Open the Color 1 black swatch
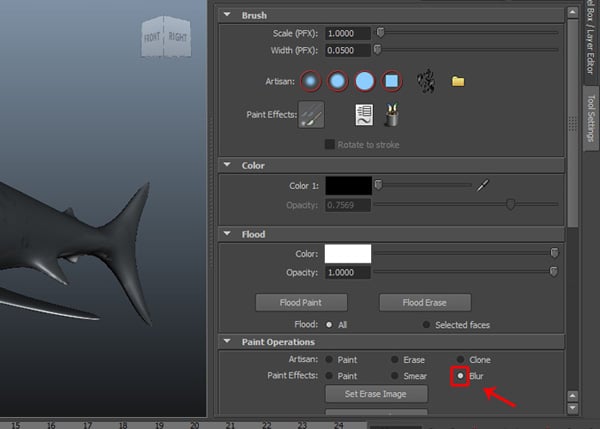 pos(348,186)
